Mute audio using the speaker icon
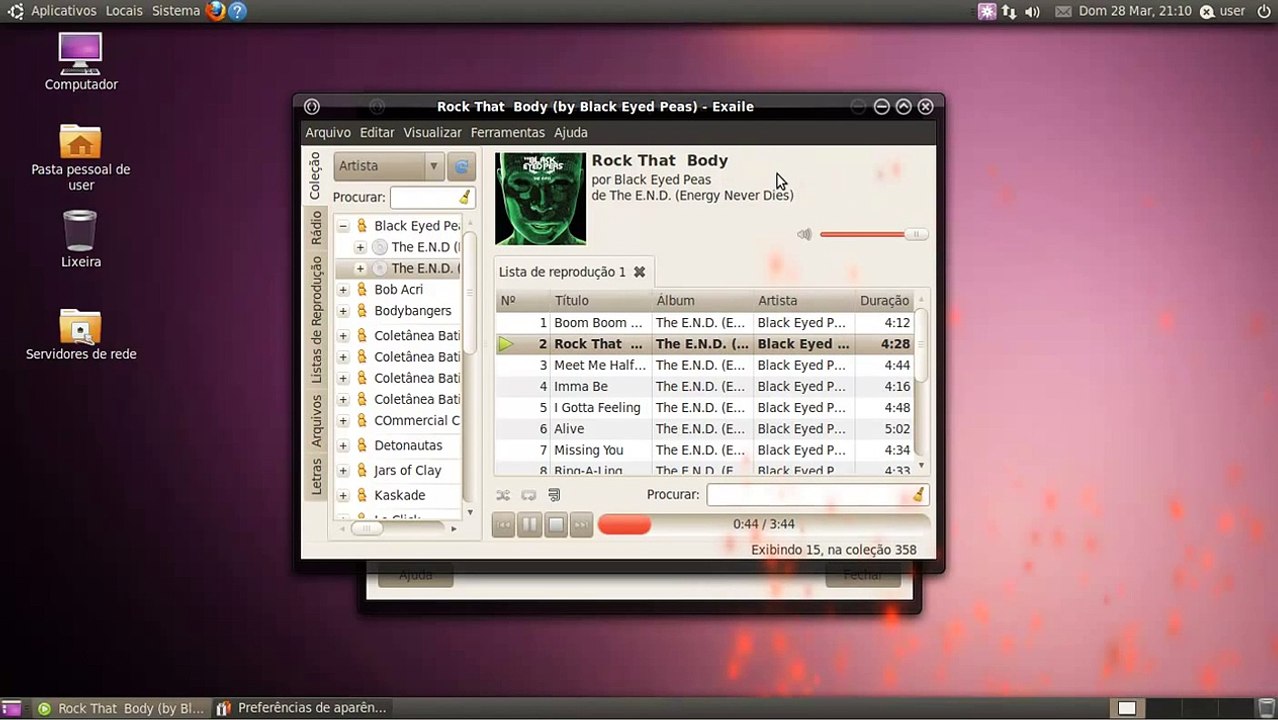 (804, 234)
